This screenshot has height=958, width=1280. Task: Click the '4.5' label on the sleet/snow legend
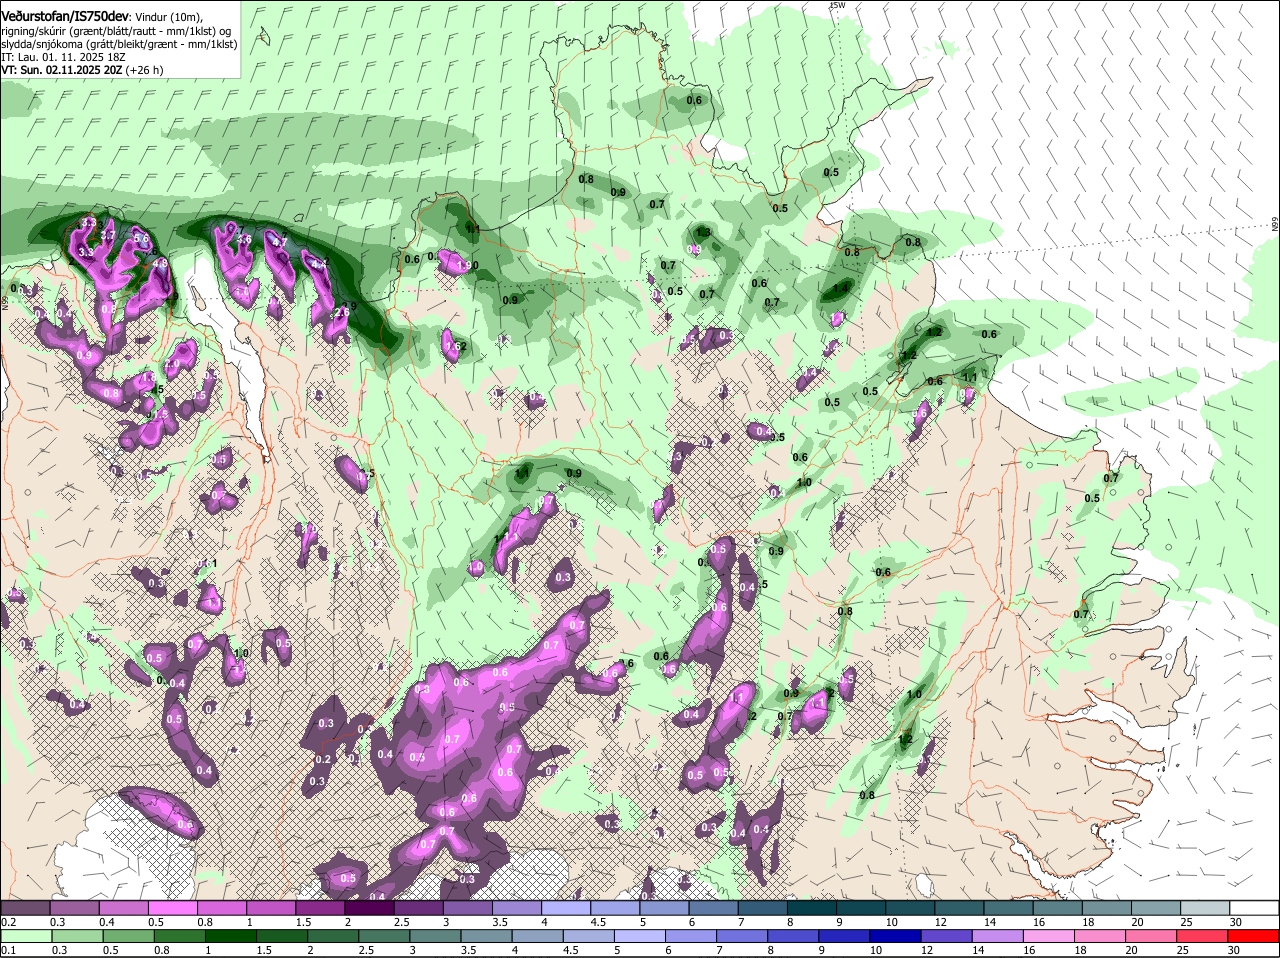click(x=598, y=922)
